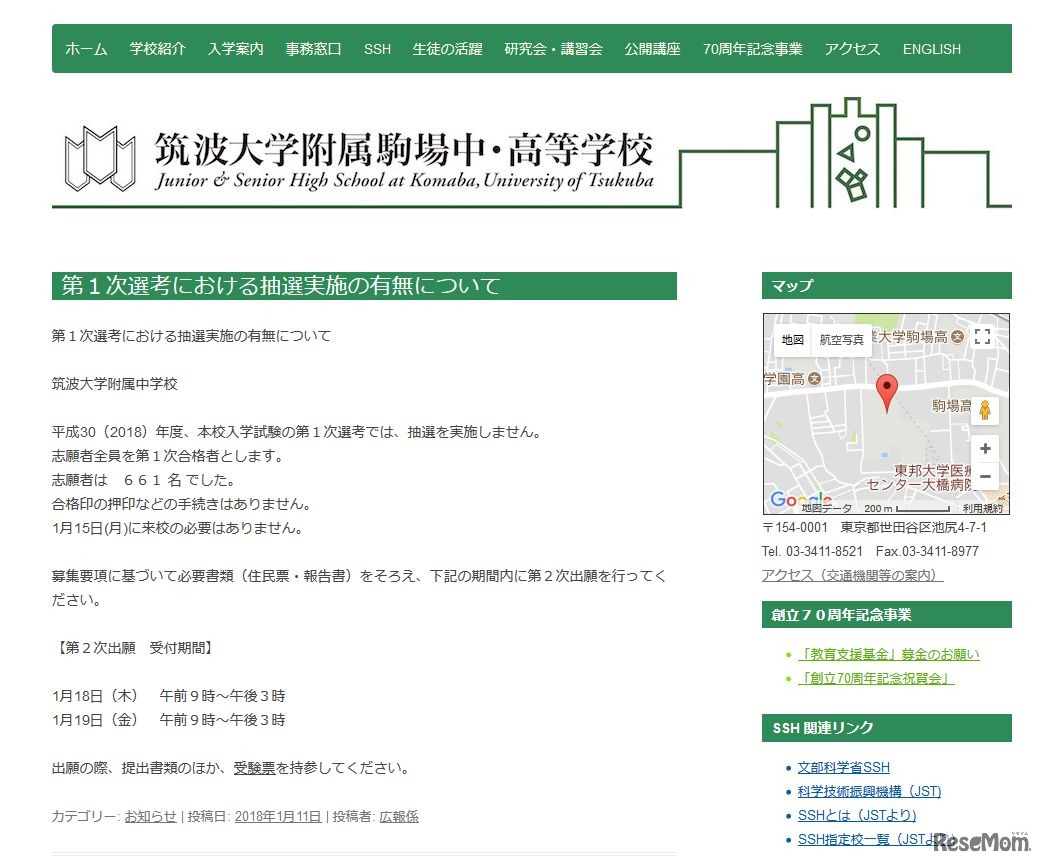Switch to the ENGLISH page

pos(931,49)
